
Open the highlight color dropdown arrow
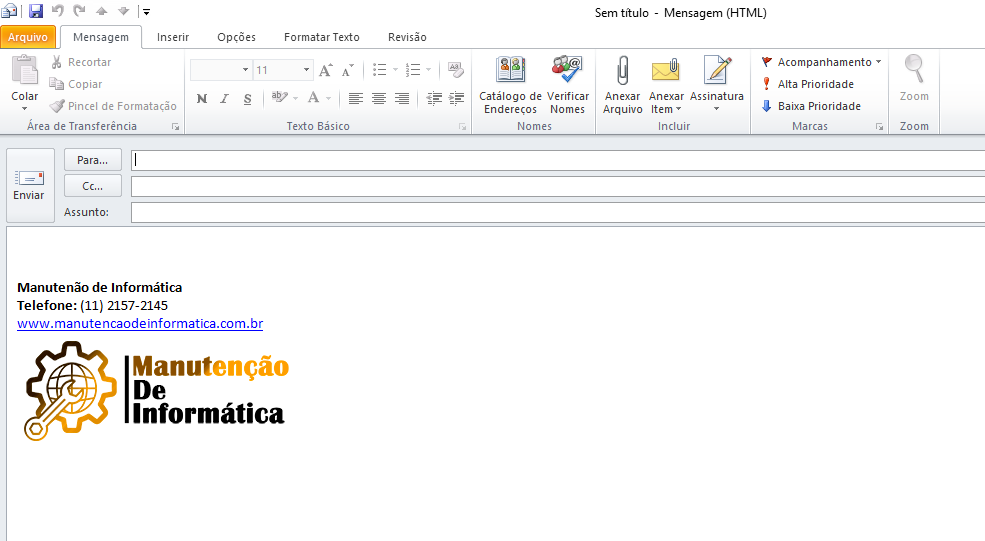[x=295, y=98]
